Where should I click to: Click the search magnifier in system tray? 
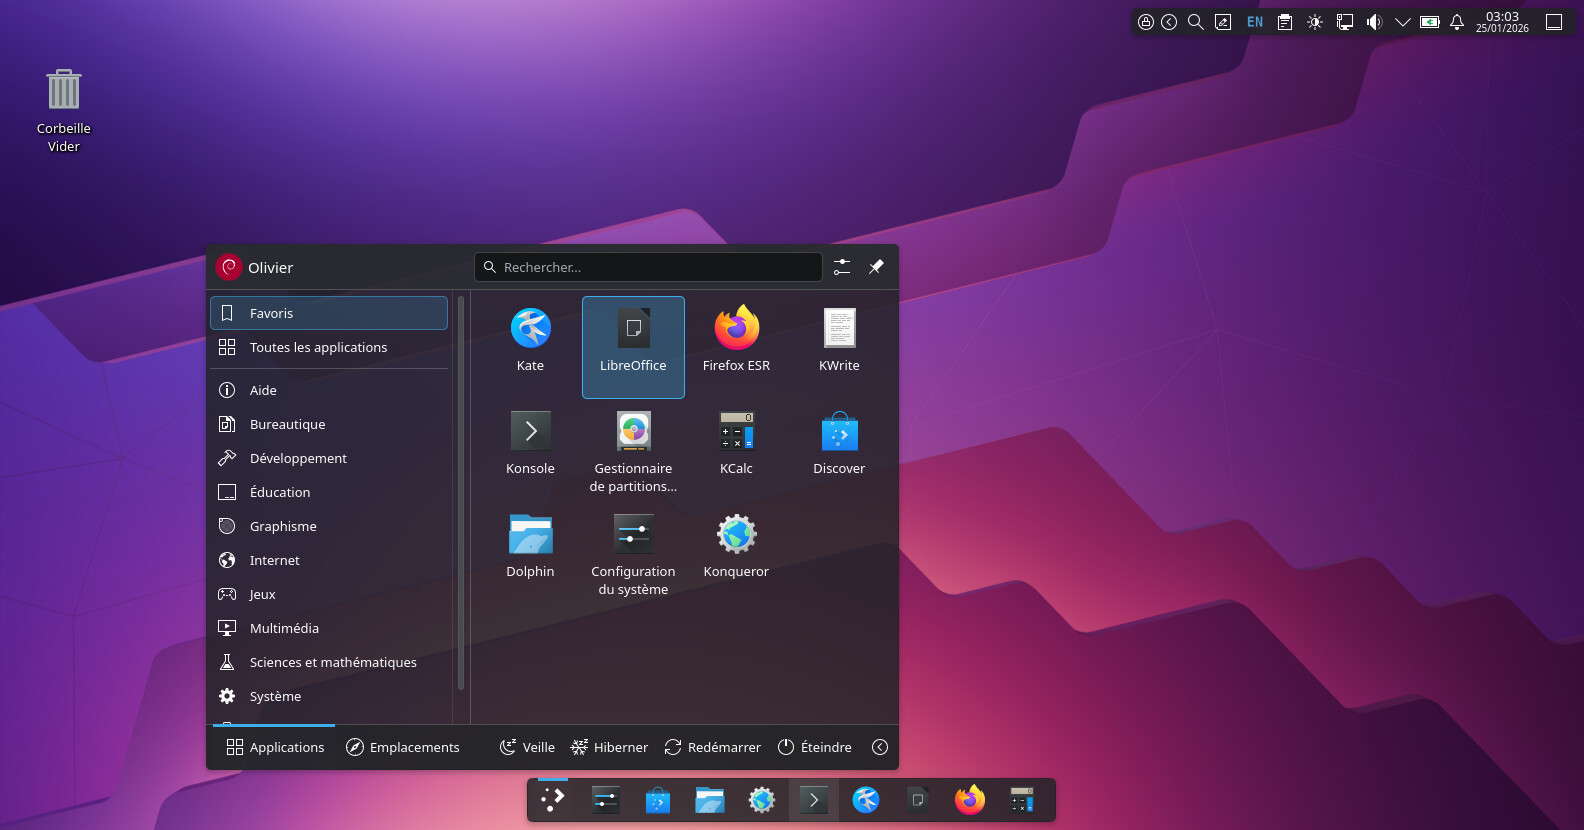(1195, 22)
